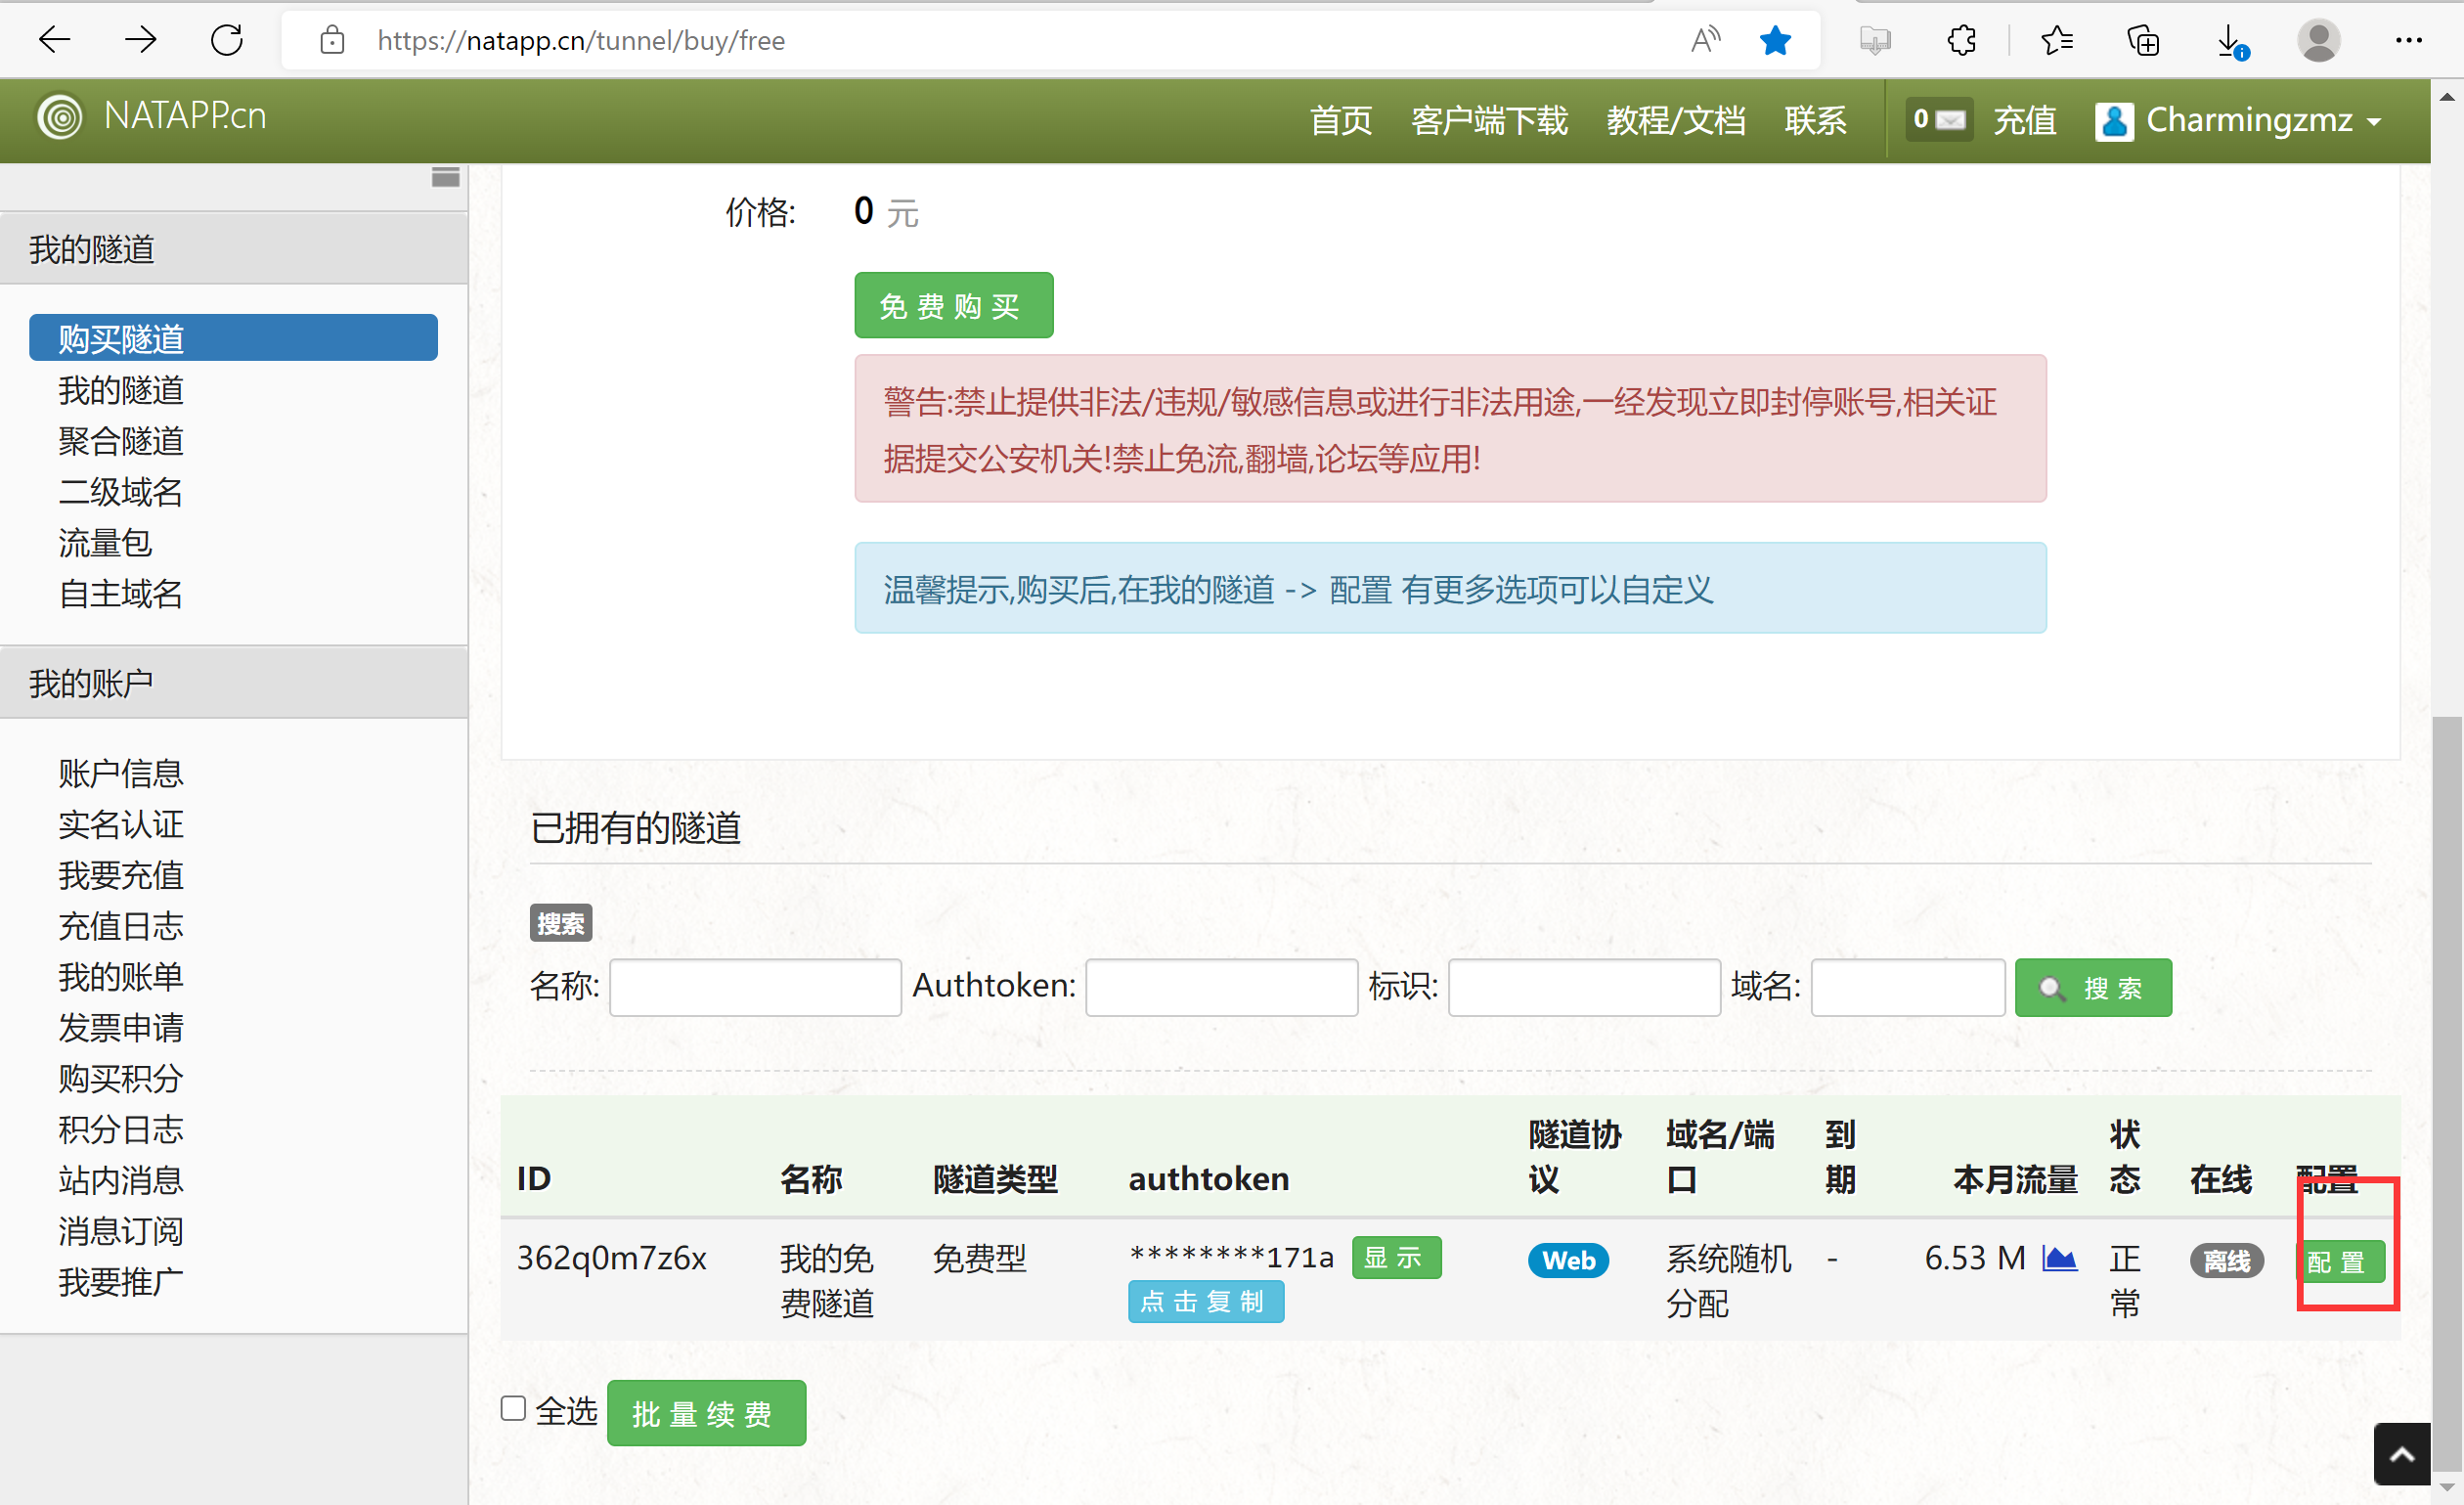Open the Favorites list
Image resolution: width=2464 pixels, height=1505 pixels.
coord(2057,40)
